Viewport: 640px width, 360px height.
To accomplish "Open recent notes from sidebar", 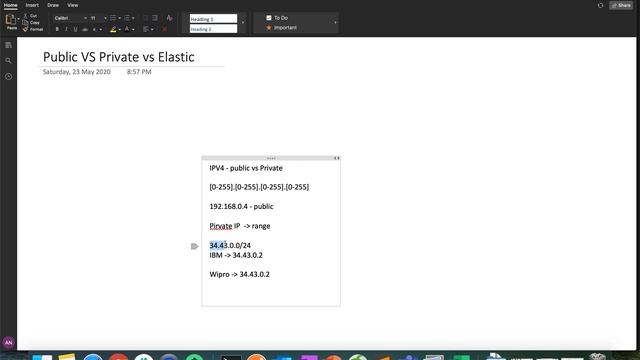I will coord(8,77).
